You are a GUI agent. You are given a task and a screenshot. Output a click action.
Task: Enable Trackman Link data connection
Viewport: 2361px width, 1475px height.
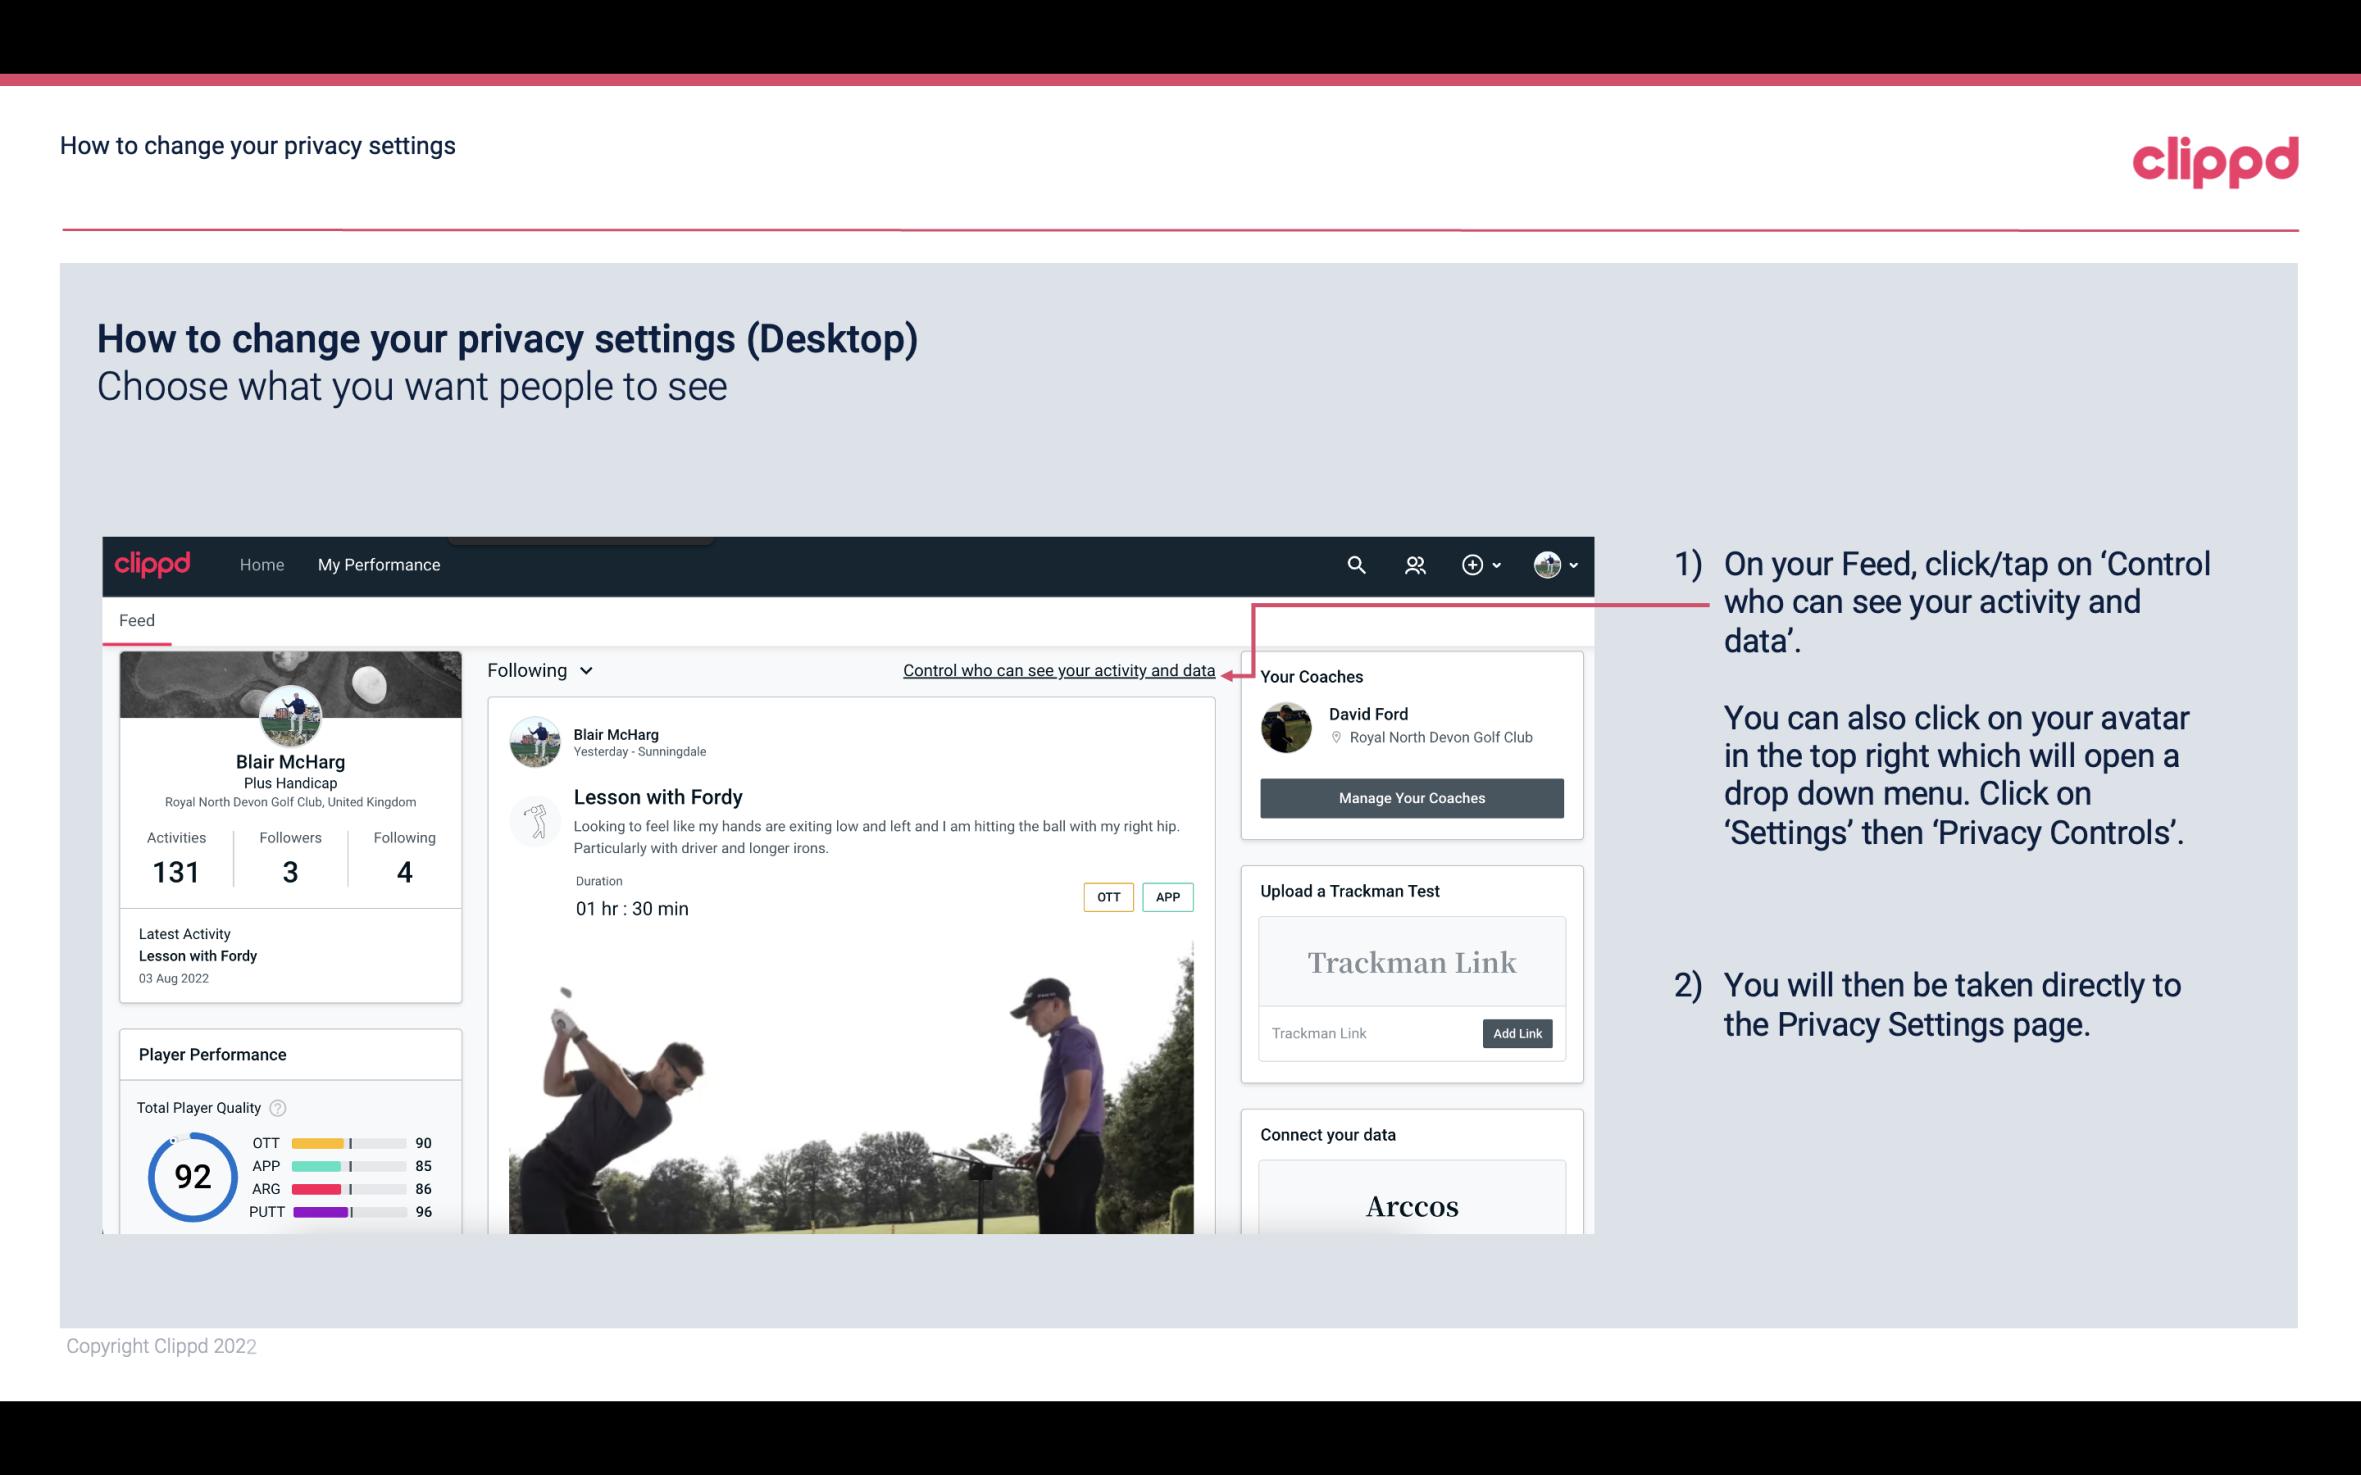coord(1515,1033)
